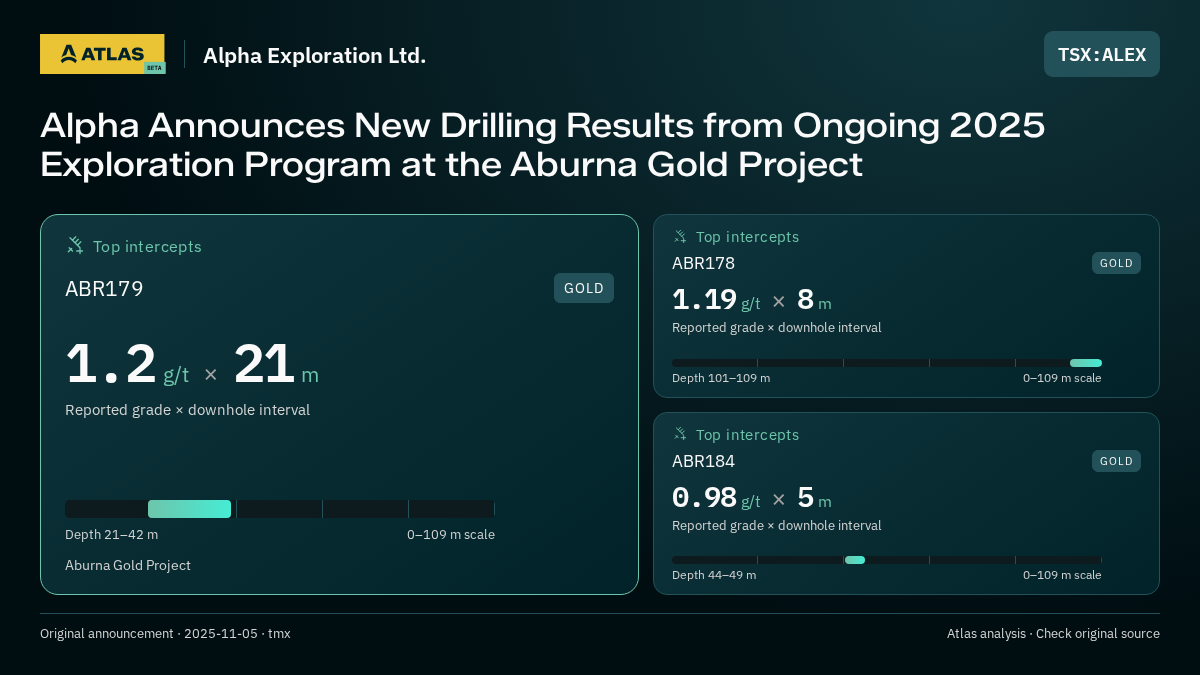Click the 0.98 g/t grade value
This screenshot has height=675, width=1200.
click(x=716, y=498)
